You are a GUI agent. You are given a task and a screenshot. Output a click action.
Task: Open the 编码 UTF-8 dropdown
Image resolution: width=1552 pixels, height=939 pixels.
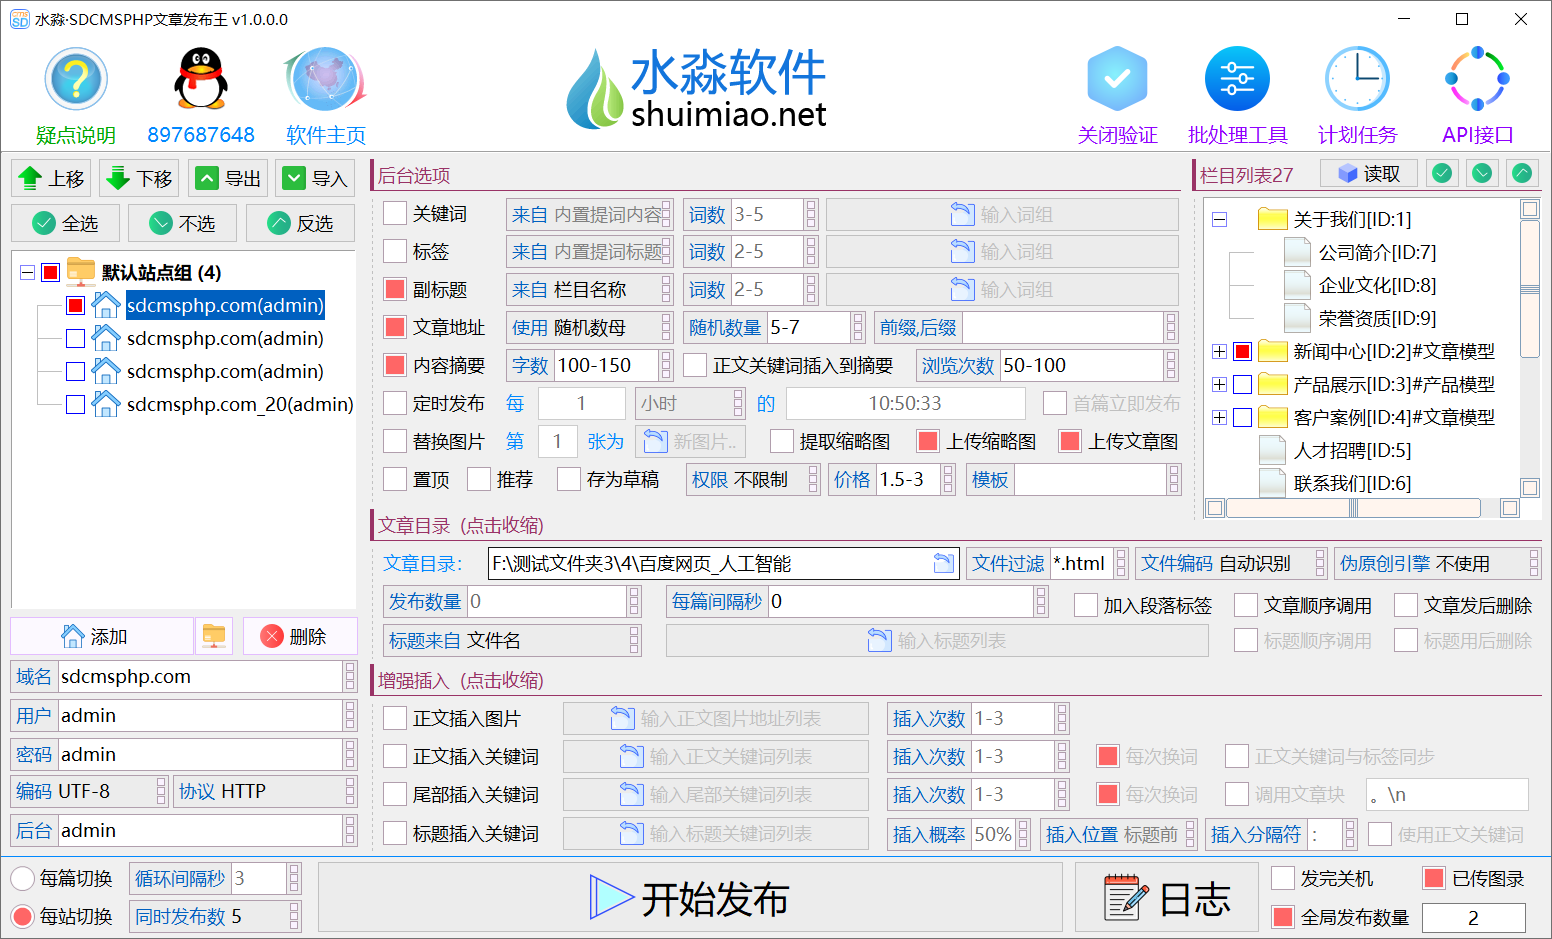(x=89, y=791)
